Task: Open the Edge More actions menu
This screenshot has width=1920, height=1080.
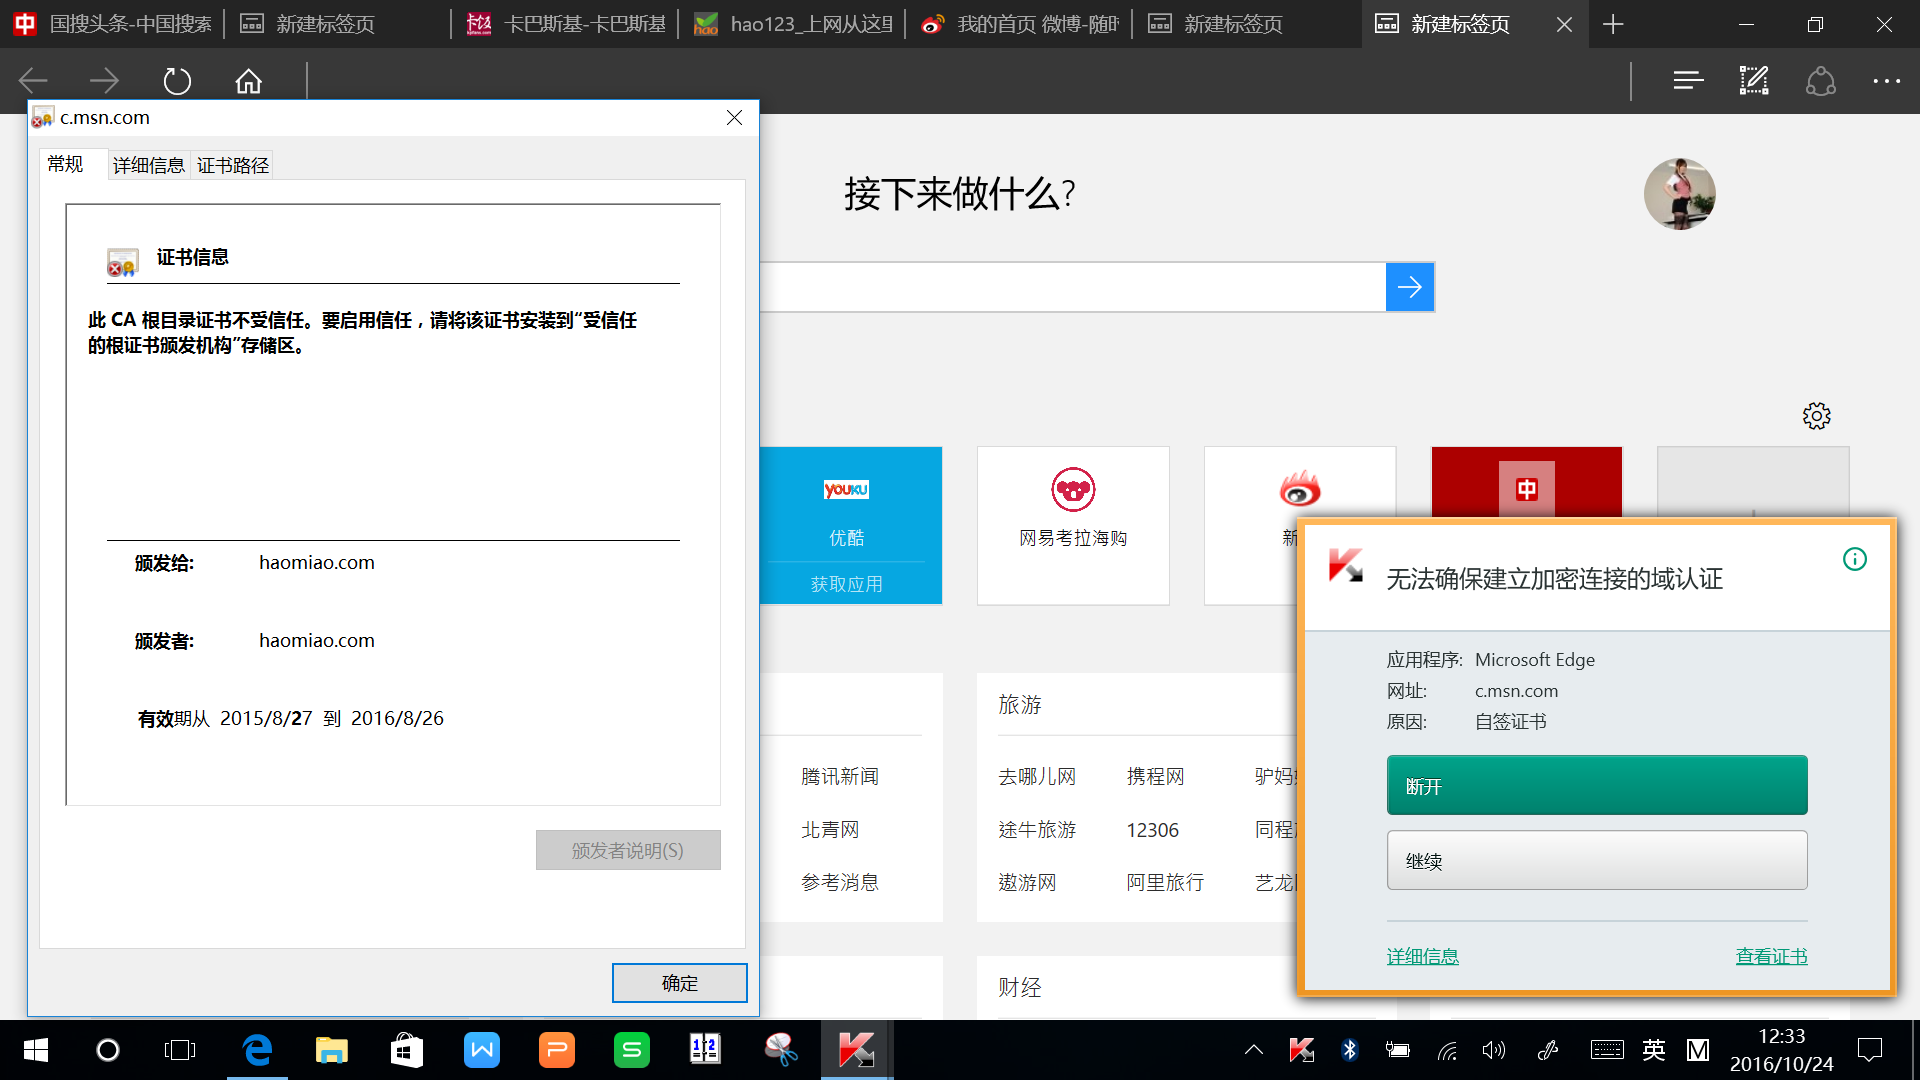Action: tap(1886, 81)
